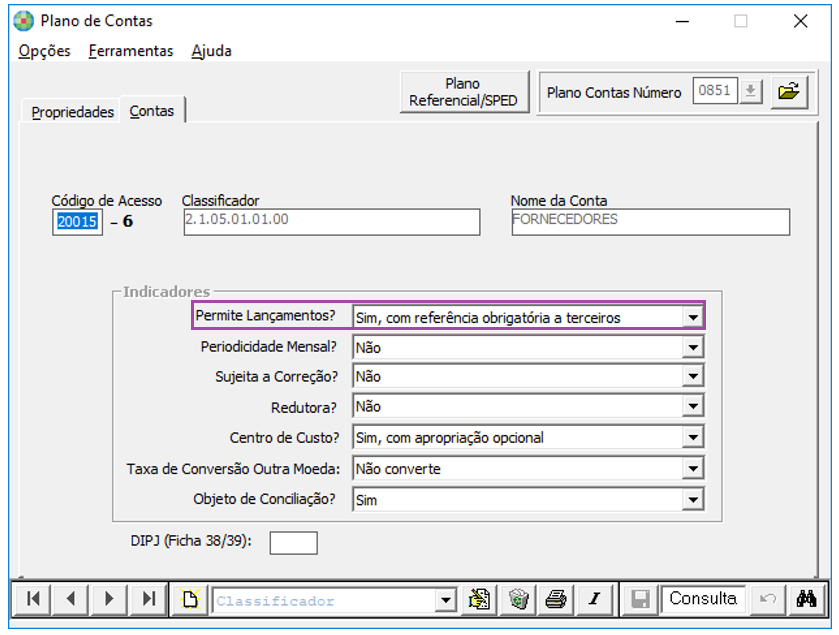Viewport: 839px width, 635px height.
Task: Delete record with trash bin icon
Action: 518,599
